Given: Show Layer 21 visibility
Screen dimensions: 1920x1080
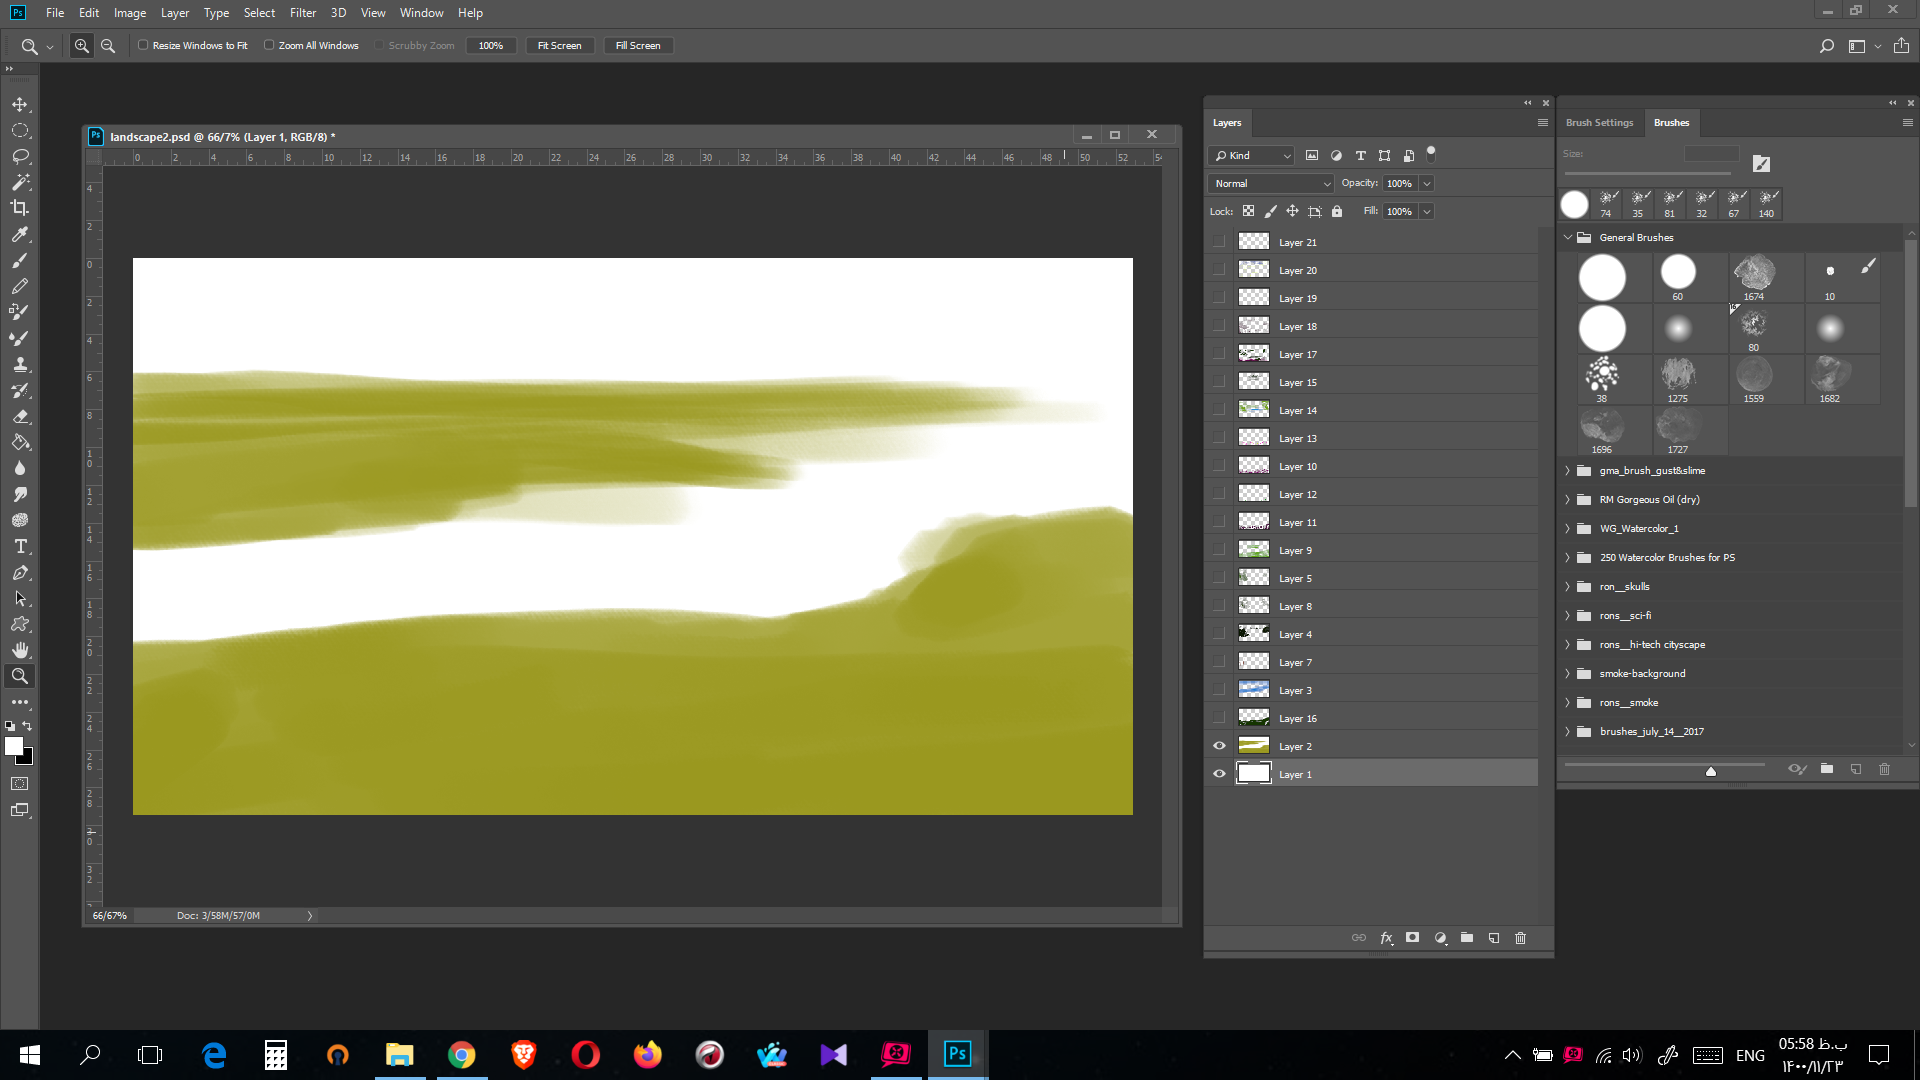Looking at the screenshot, I should tap(1219, 242).
